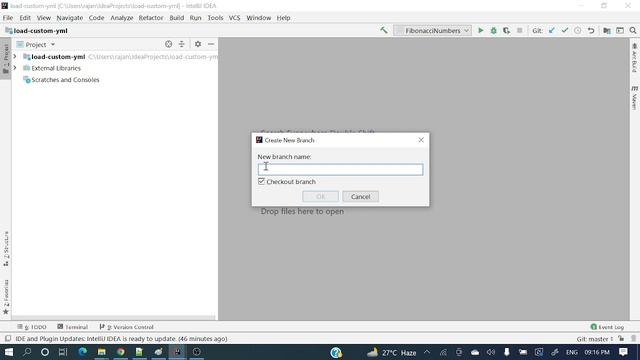This screenshot has width=640, height=360.
Task: Open the Analyze menu
Action: pyautogui.click(x=122, y=18)
